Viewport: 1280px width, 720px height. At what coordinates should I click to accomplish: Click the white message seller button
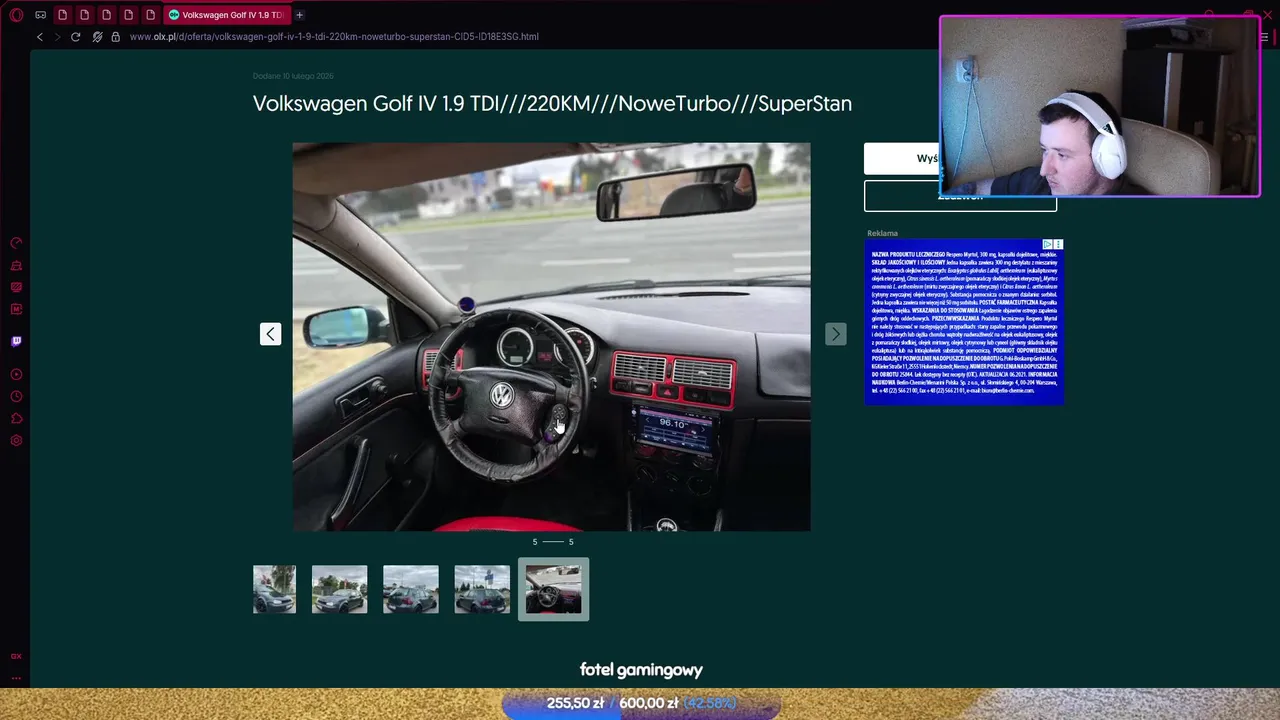(x=901, y=158)
